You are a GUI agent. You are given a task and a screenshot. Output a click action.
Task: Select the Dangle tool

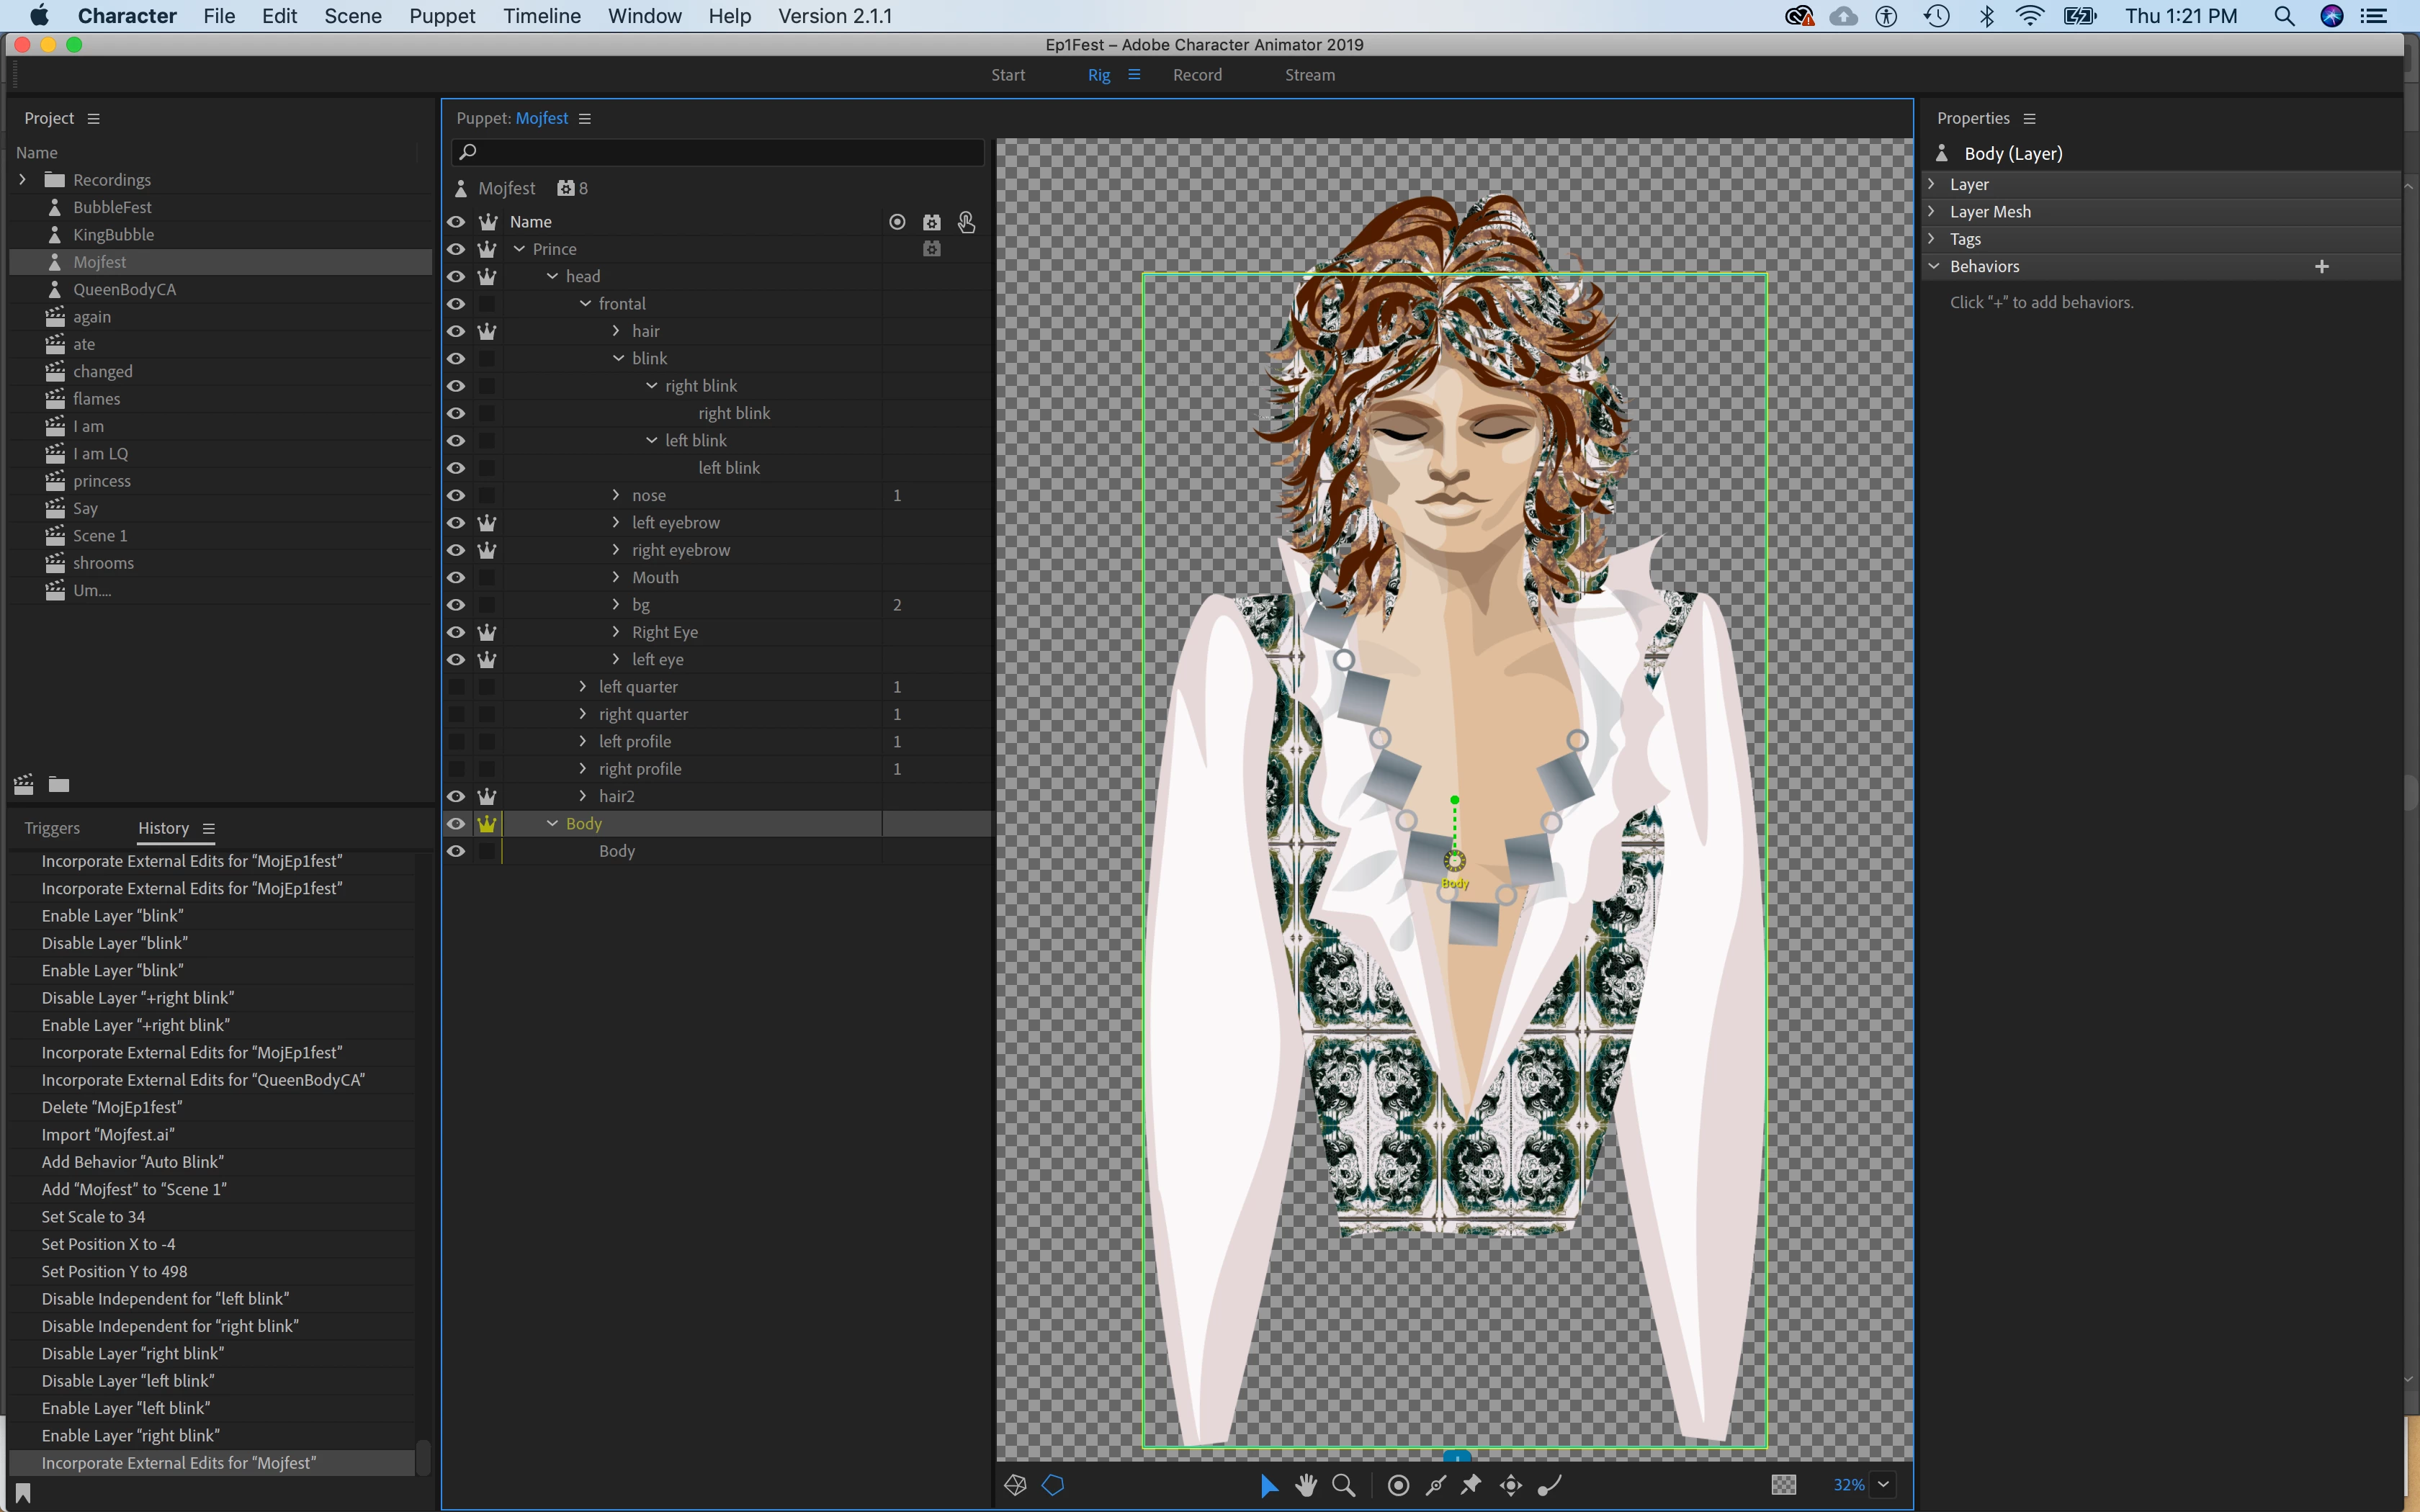[x=1549, y=1485]
